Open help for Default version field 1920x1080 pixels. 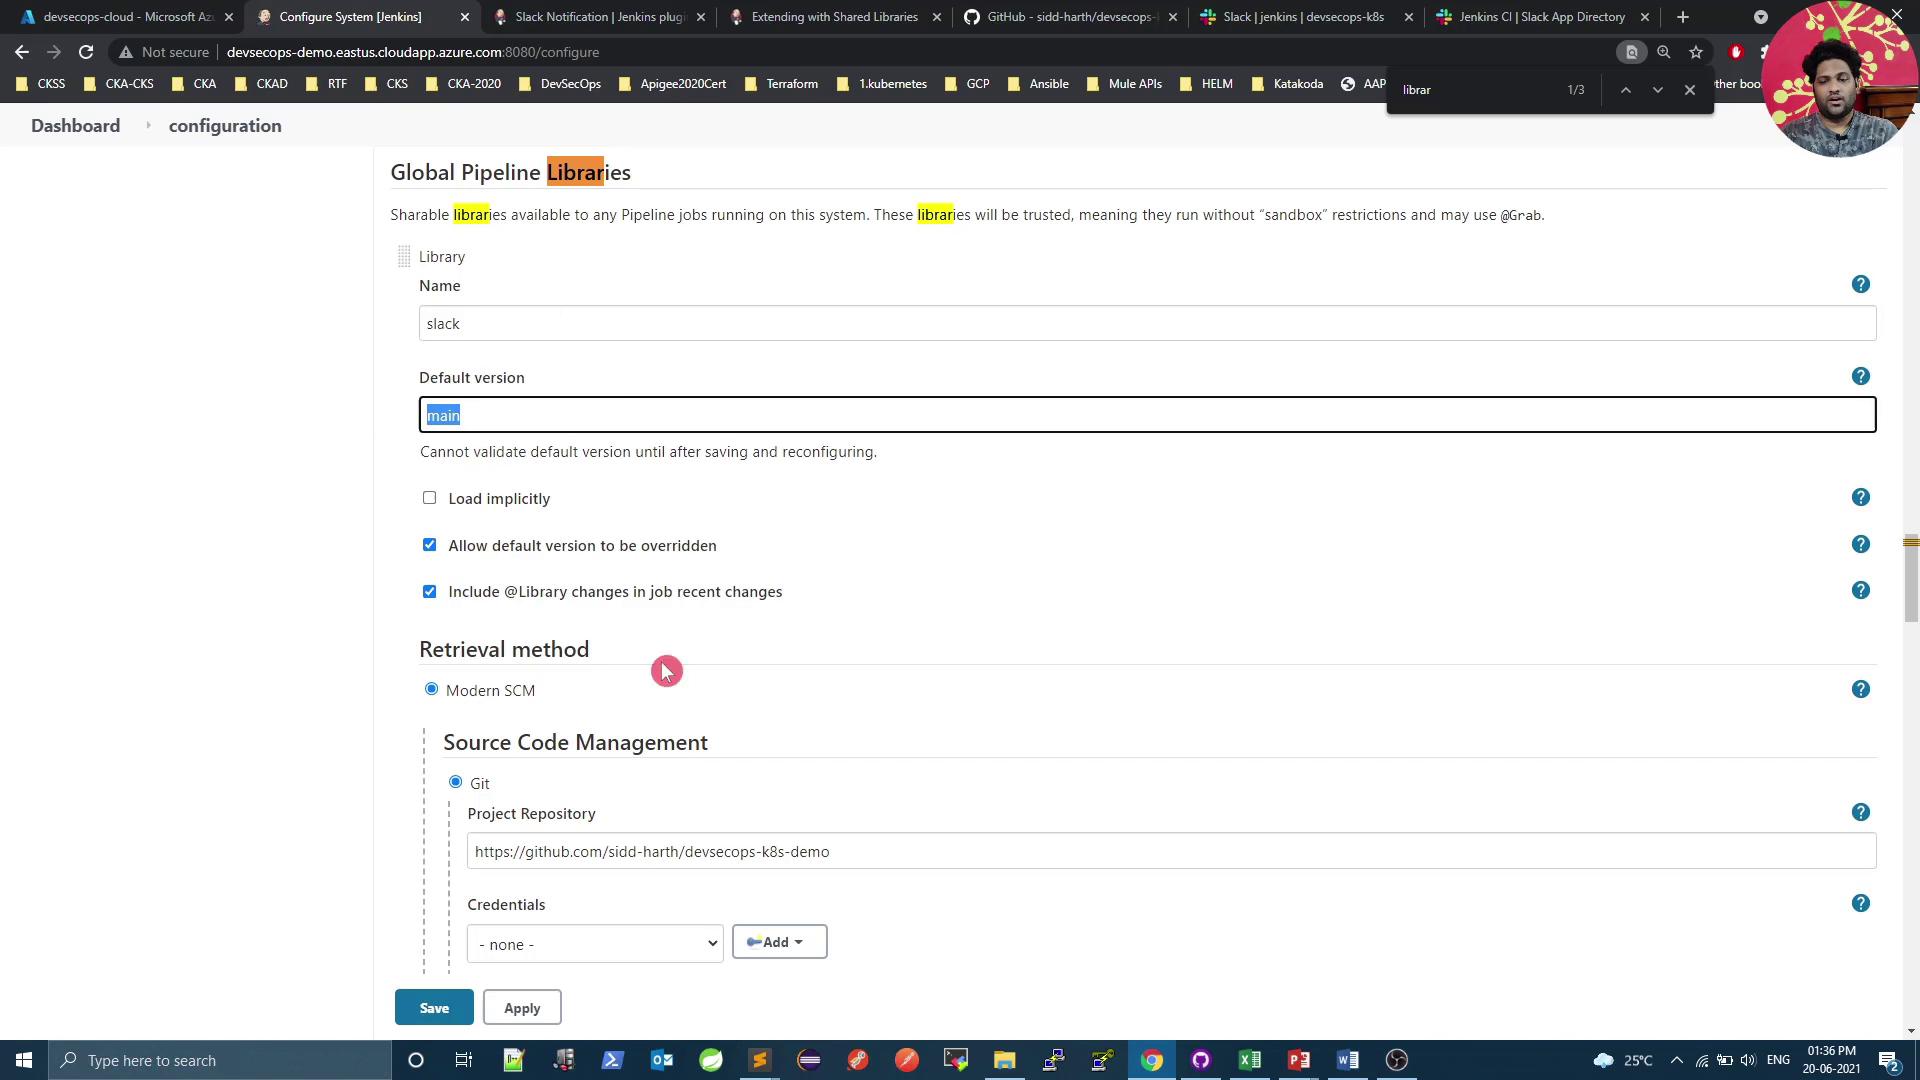[x=1860, y=377]
